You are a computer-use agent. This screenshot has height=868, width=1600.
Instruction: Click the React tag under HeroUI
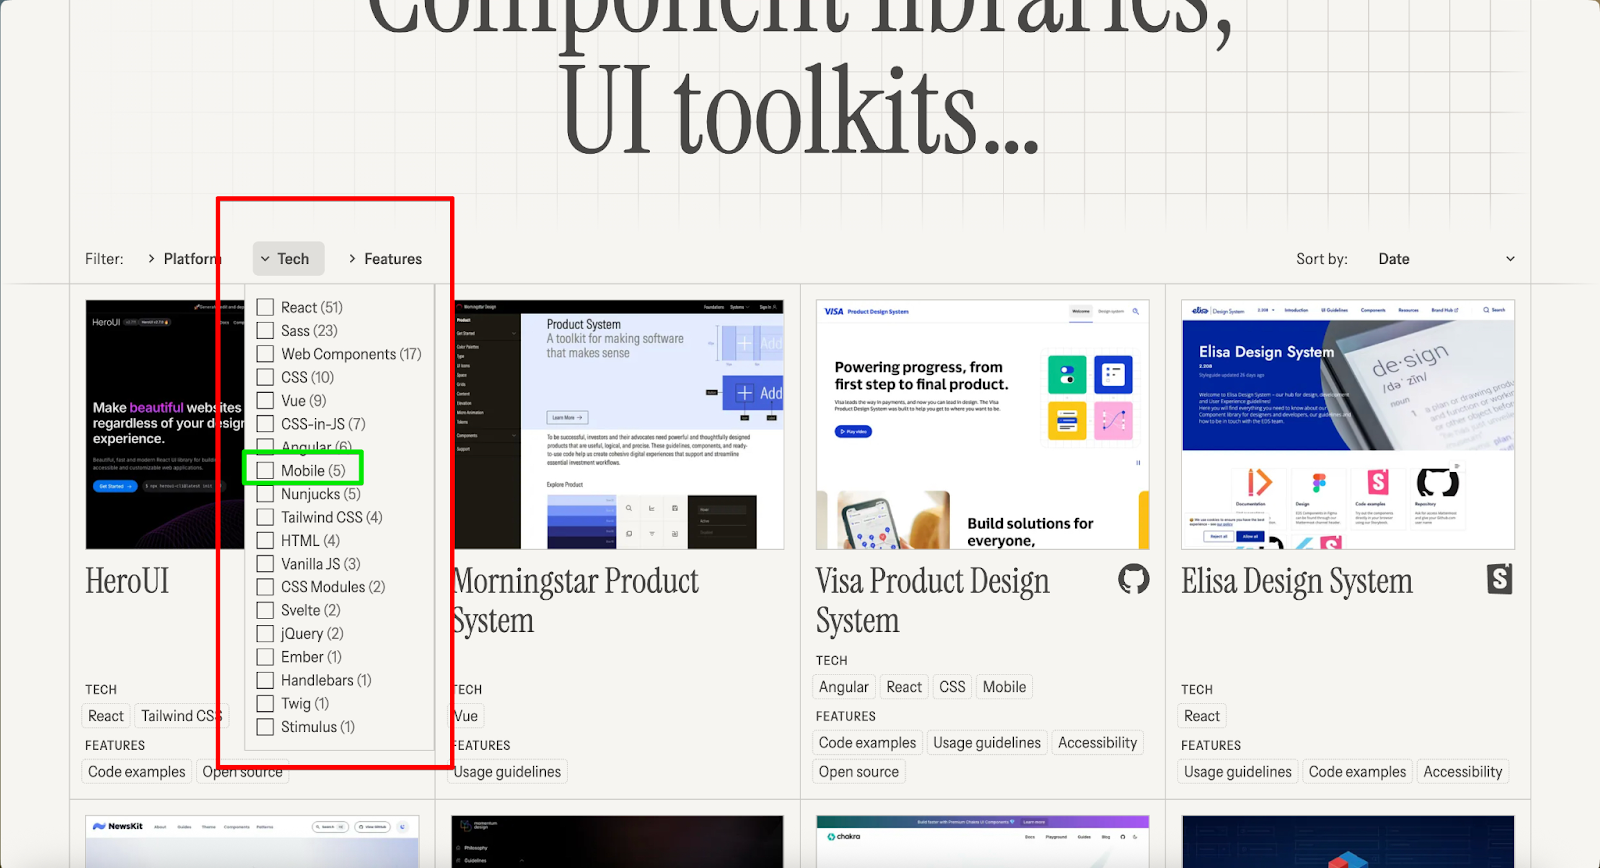coord(106,716)
